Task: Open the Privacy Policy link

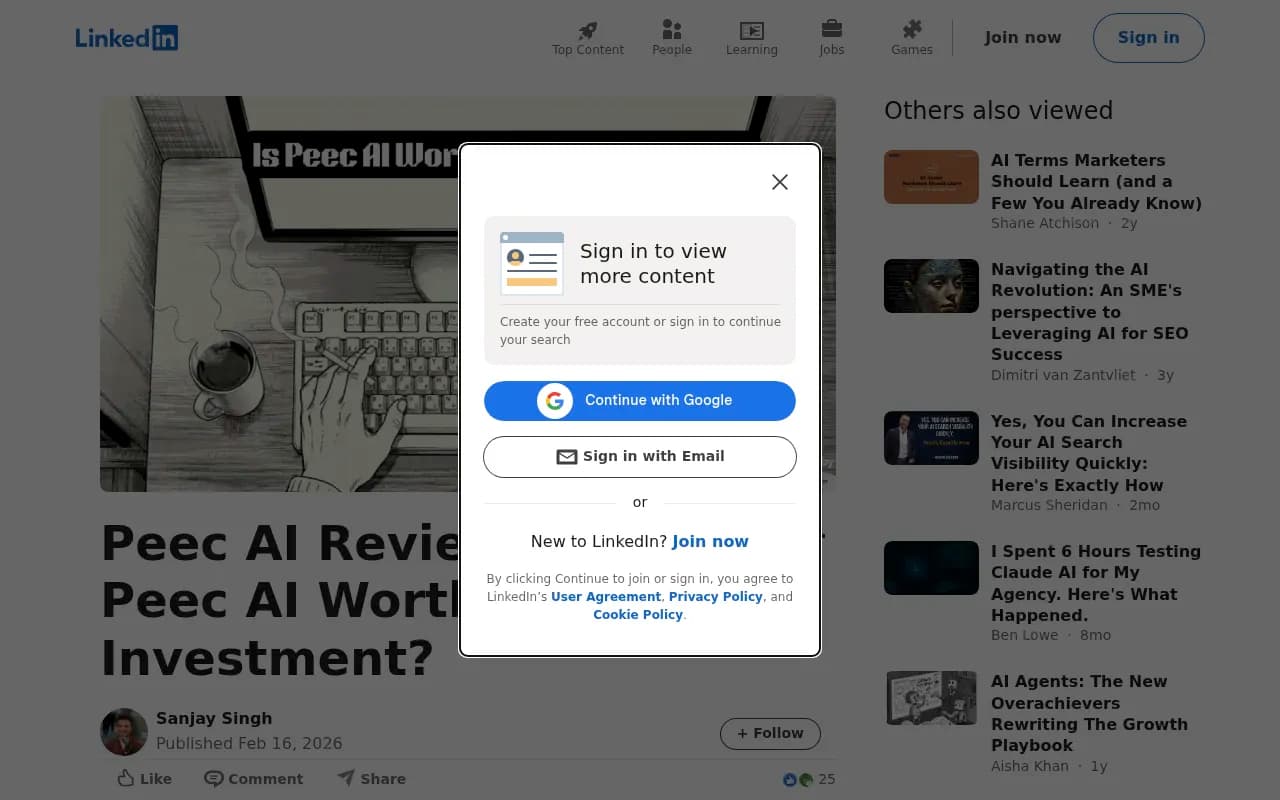Action: (x=716, y=597)
